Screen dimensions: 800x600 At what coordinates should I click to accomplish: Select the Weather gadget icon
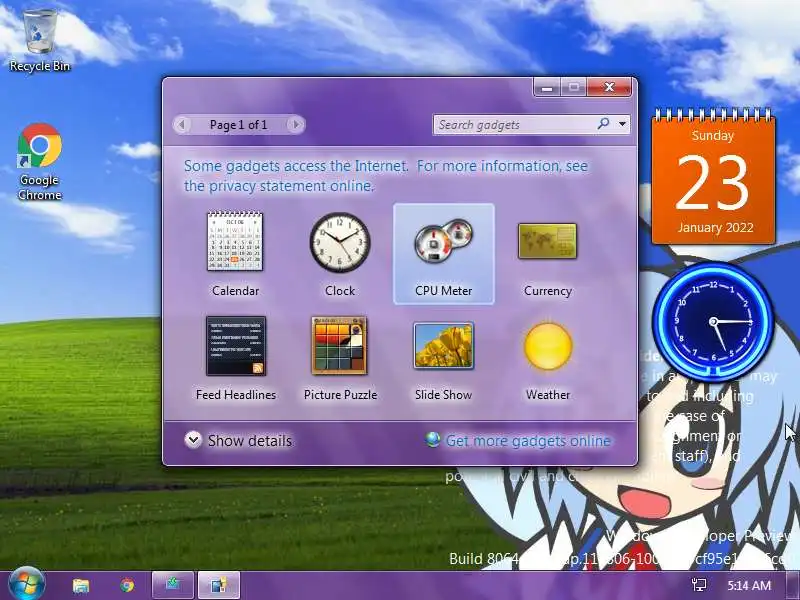(x=548, y=346)
